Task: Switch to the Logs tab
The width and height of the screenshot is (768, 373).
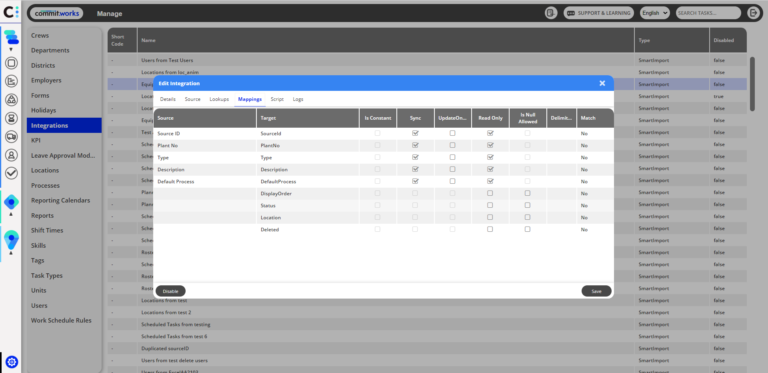Action: coord(298,99)
